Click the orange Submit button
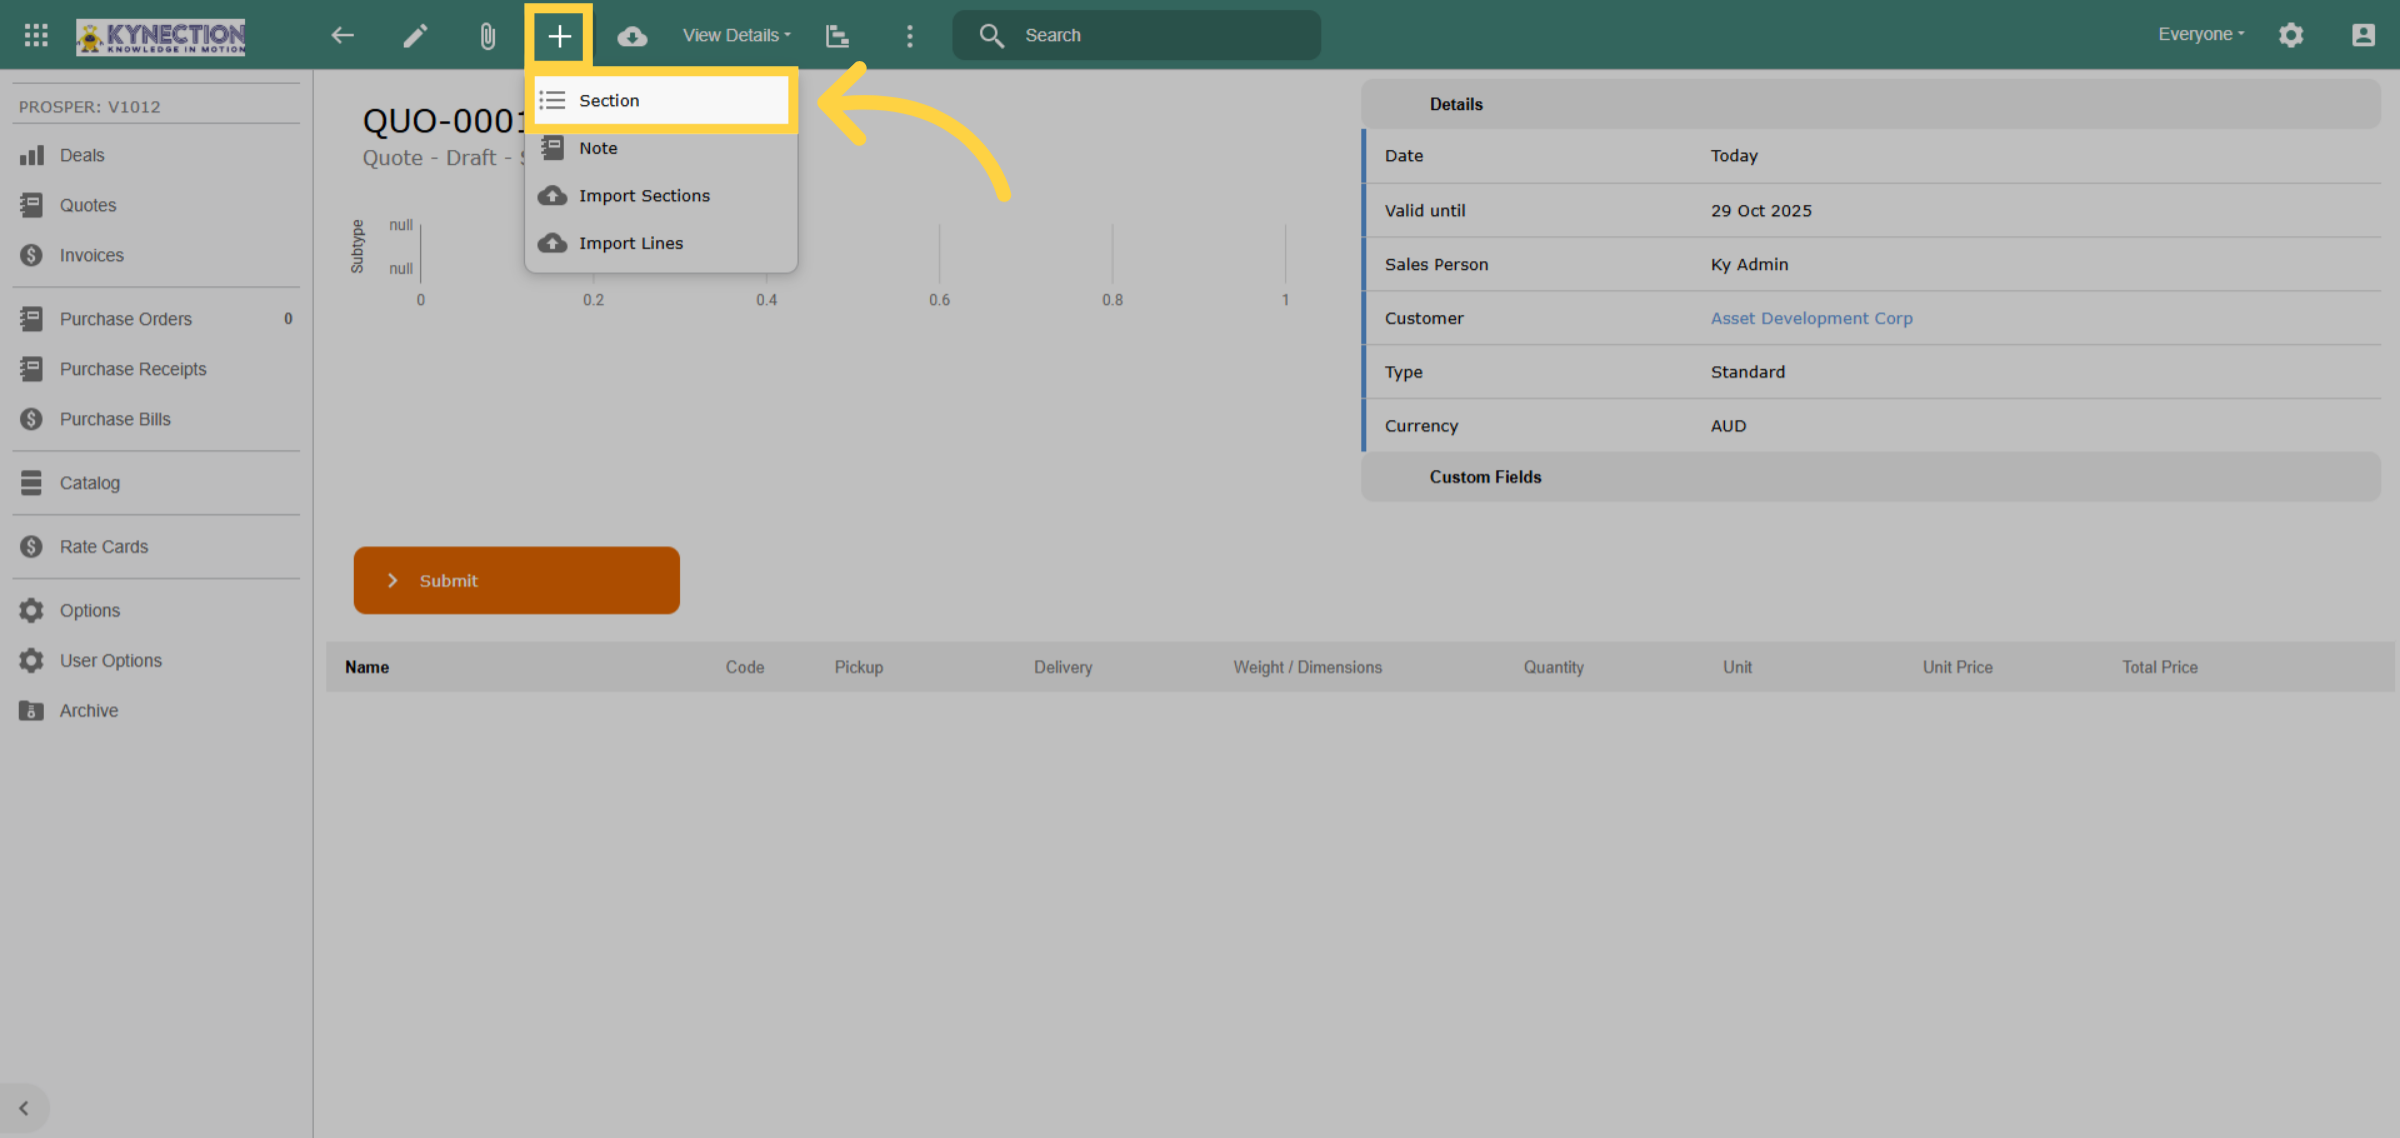This screenshot has width=2400, height=1138. (517, 580)
